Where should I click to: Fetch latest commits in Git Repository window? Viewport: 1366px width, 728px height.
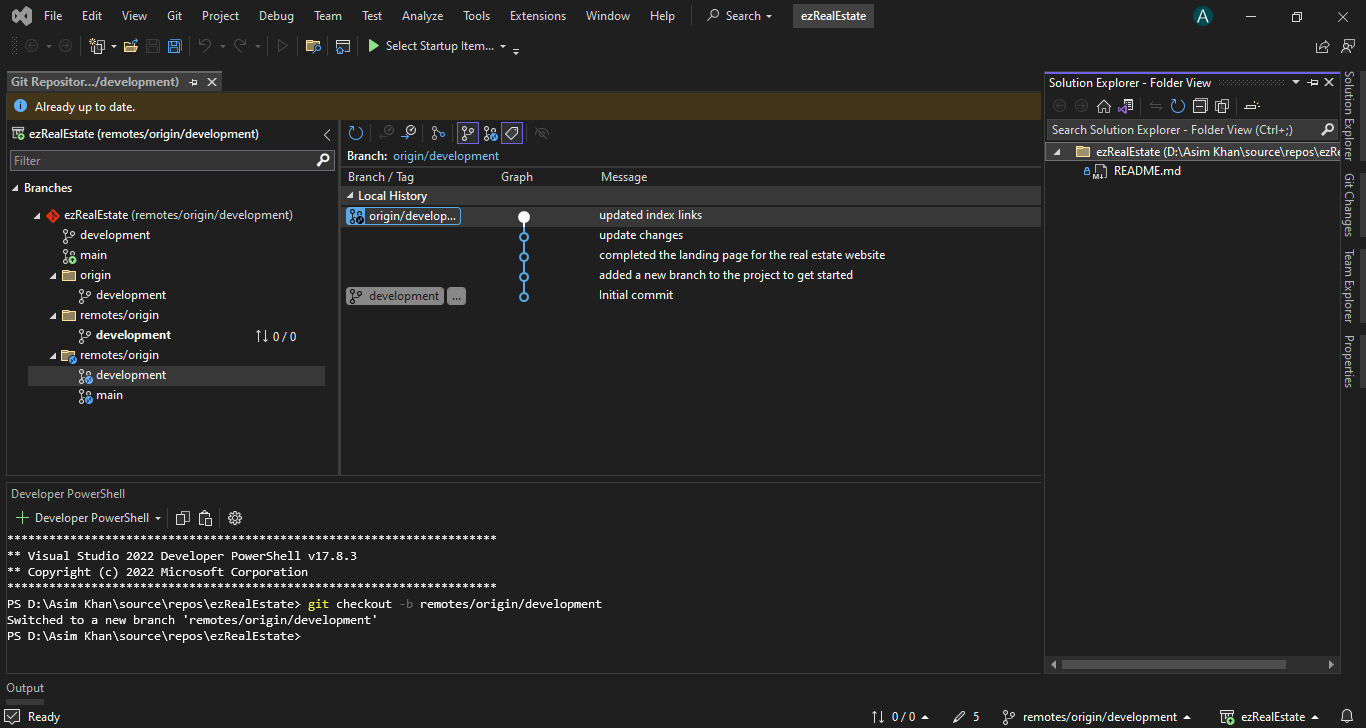coord(356,132)
